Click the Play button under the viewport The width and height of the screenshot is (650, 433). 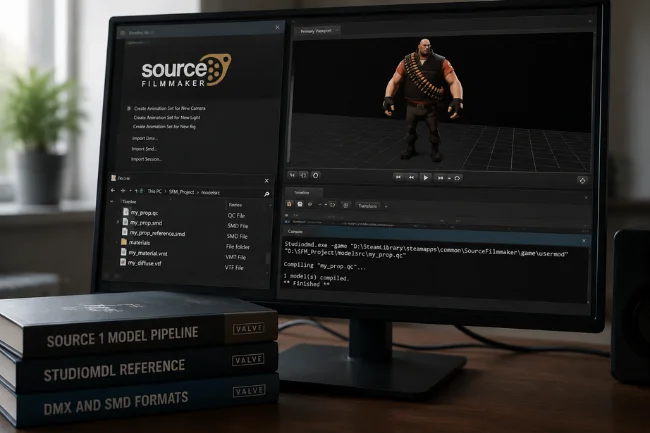[426, 177]
